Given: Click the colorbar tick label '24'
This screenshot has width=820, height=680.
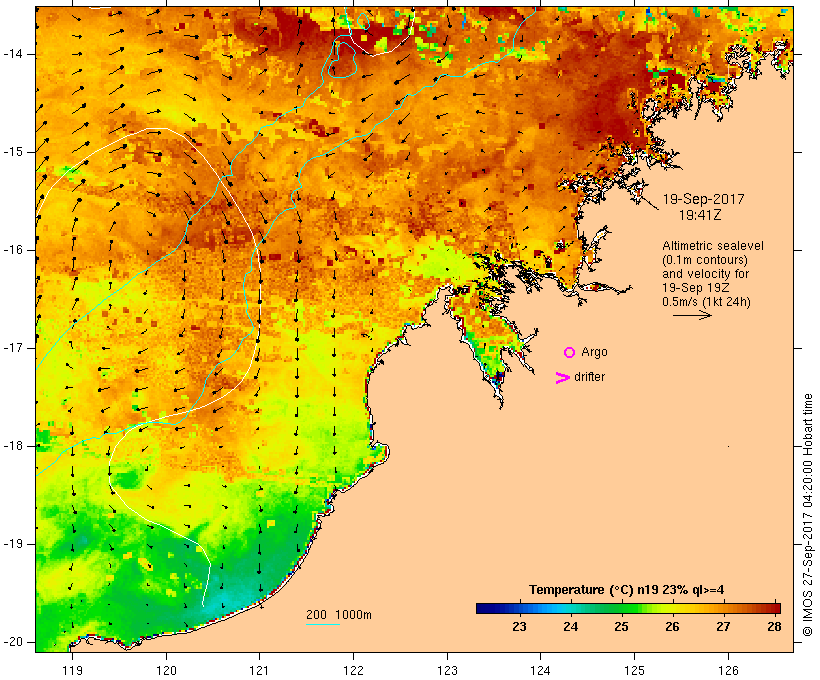Looking at the screenshot, I should pyautogui.click(x=571, y=627).
